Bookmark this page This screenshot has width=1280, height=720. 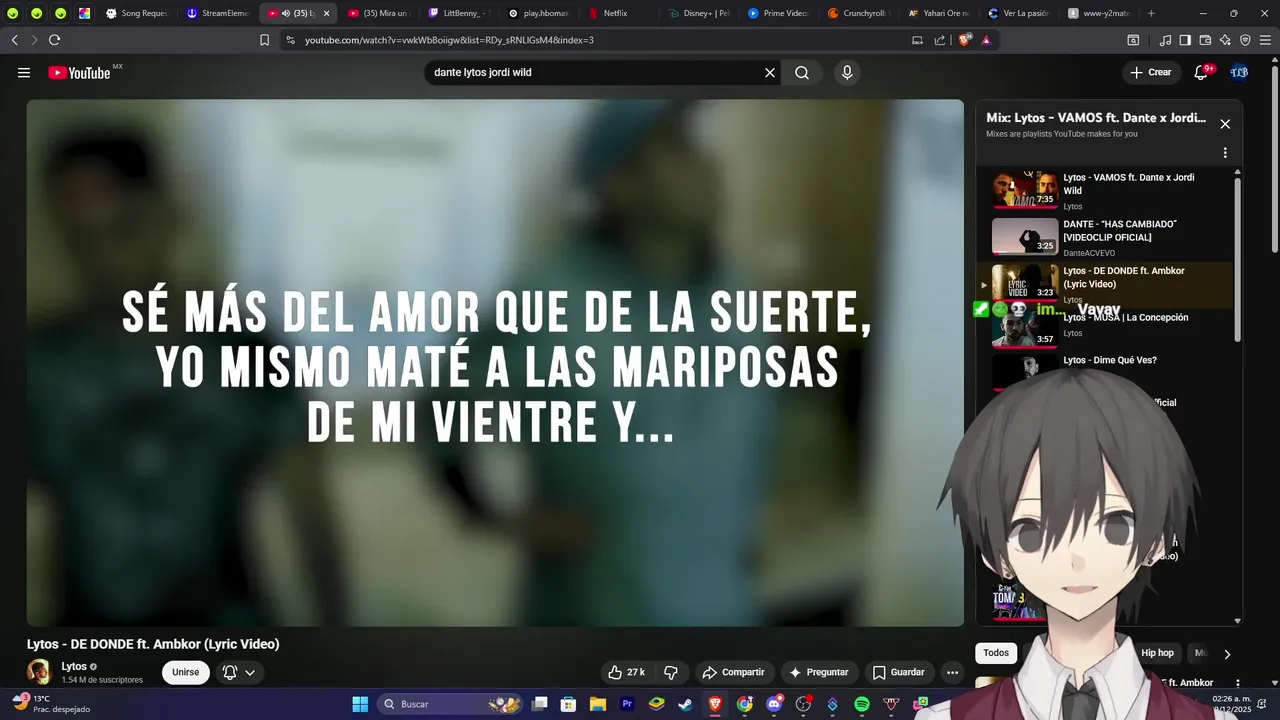pyautogui.click(x=264, y=40)
